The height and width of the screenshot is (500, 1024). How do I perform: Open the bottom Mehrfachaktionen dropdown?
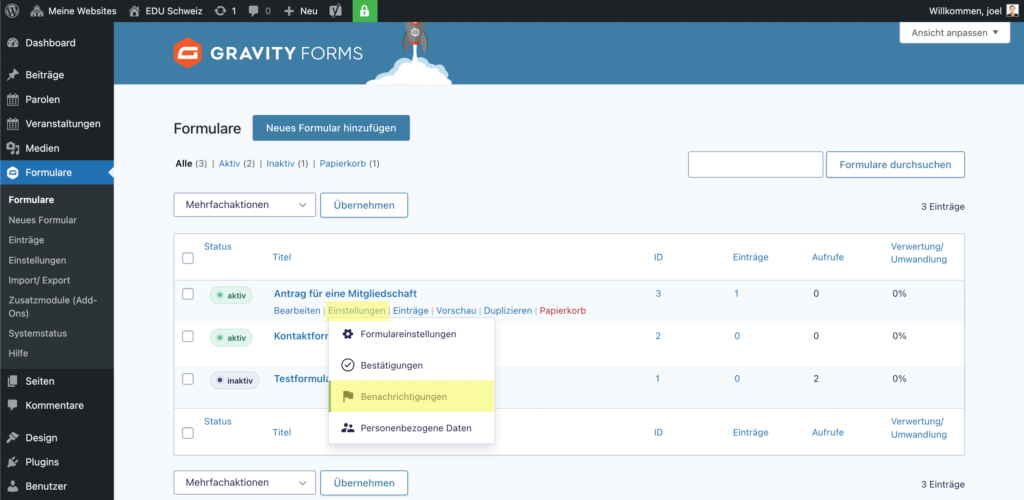click(244, 483)
